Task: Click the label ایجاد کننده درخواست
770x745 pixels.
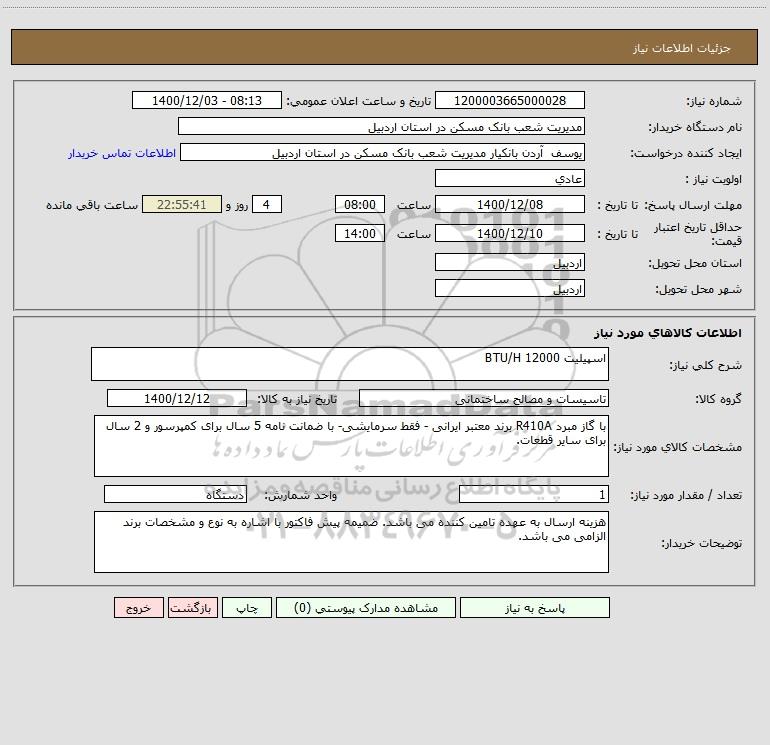Action: tap(686, 153)
